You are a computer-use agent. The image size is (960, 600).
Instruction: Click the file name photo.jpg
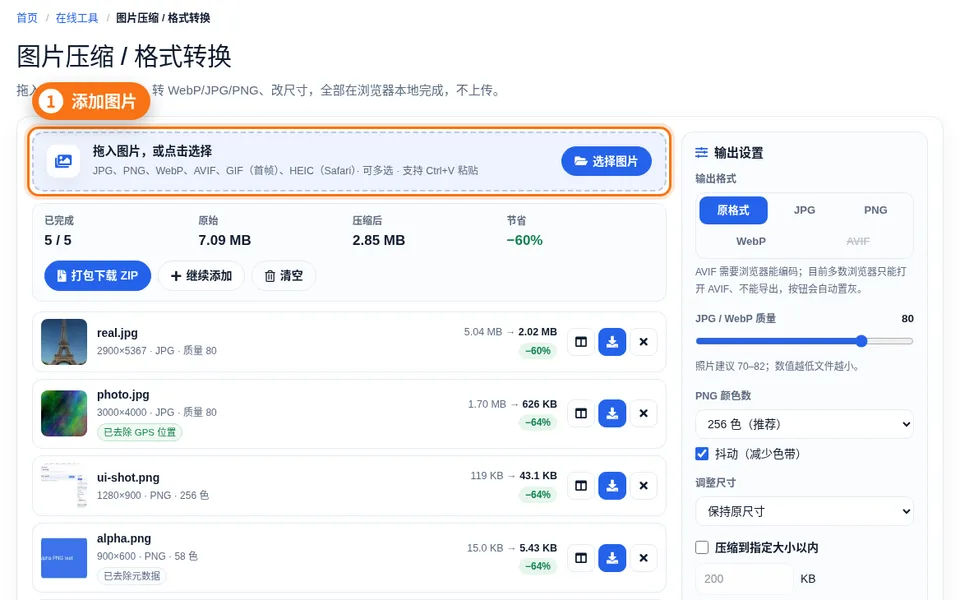pyautogui.click(x=123, y=395)
